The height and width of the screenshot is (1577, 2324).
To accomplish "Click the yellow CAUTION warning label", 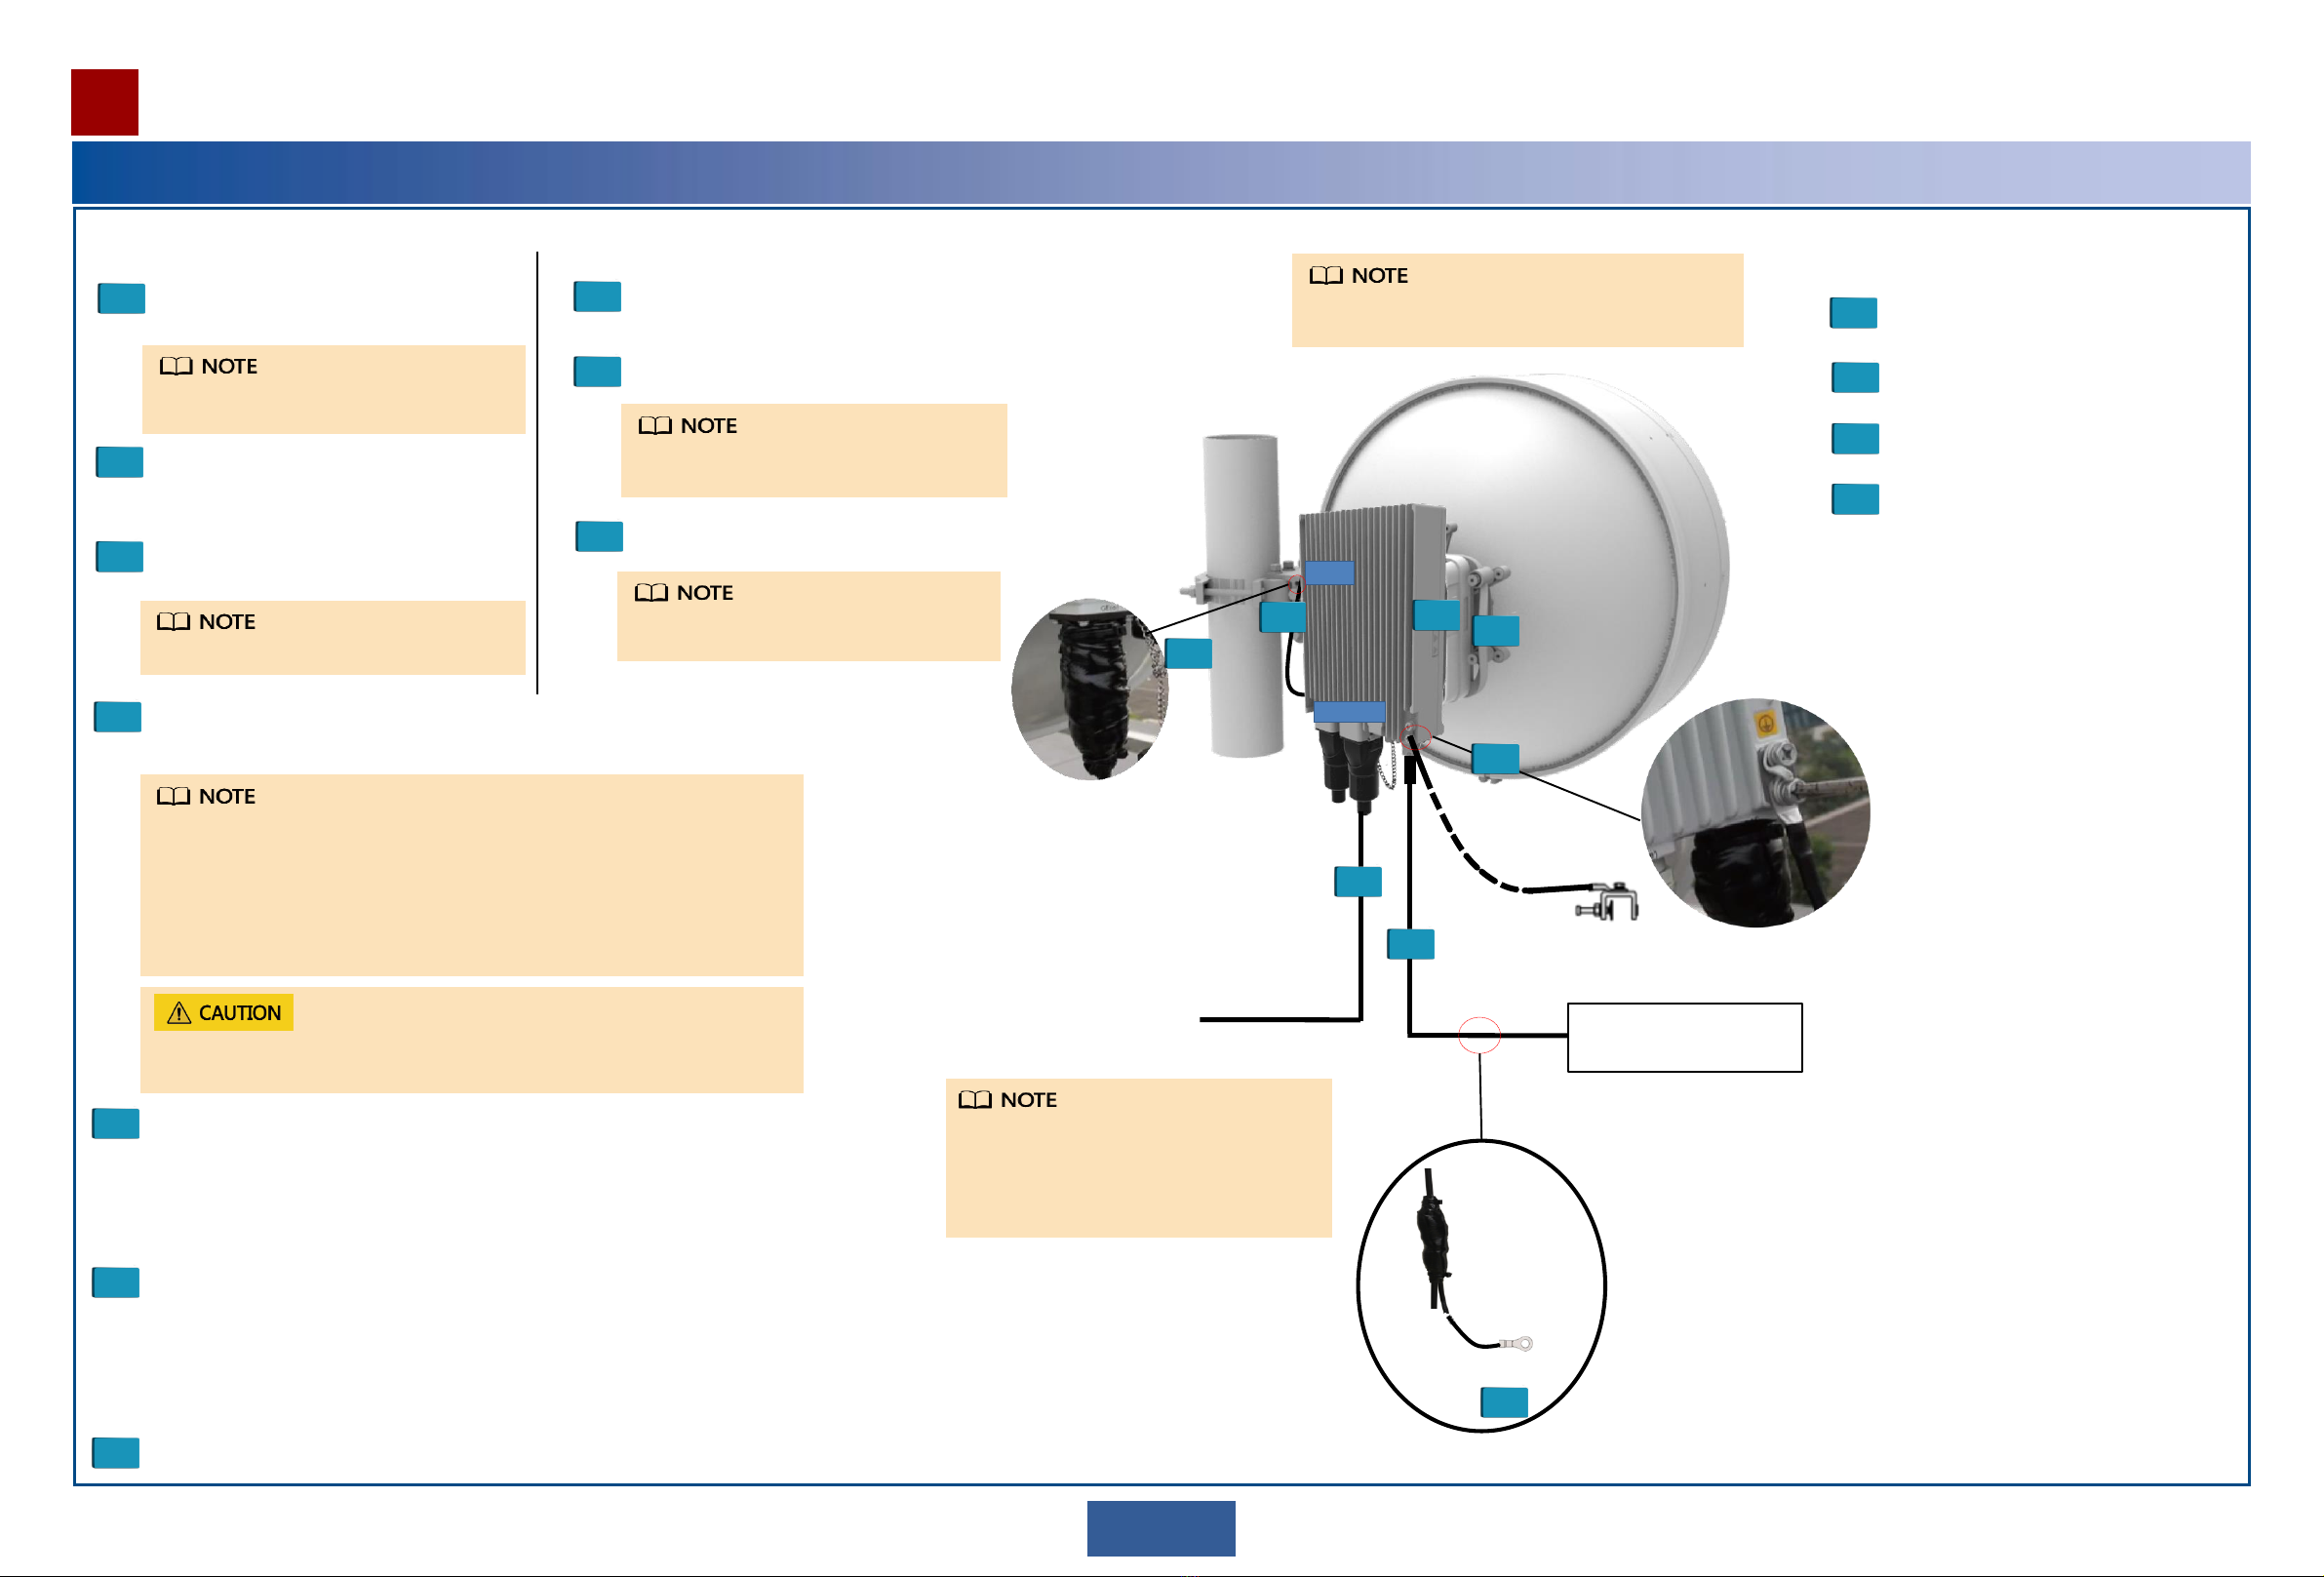I will 223,1012.
